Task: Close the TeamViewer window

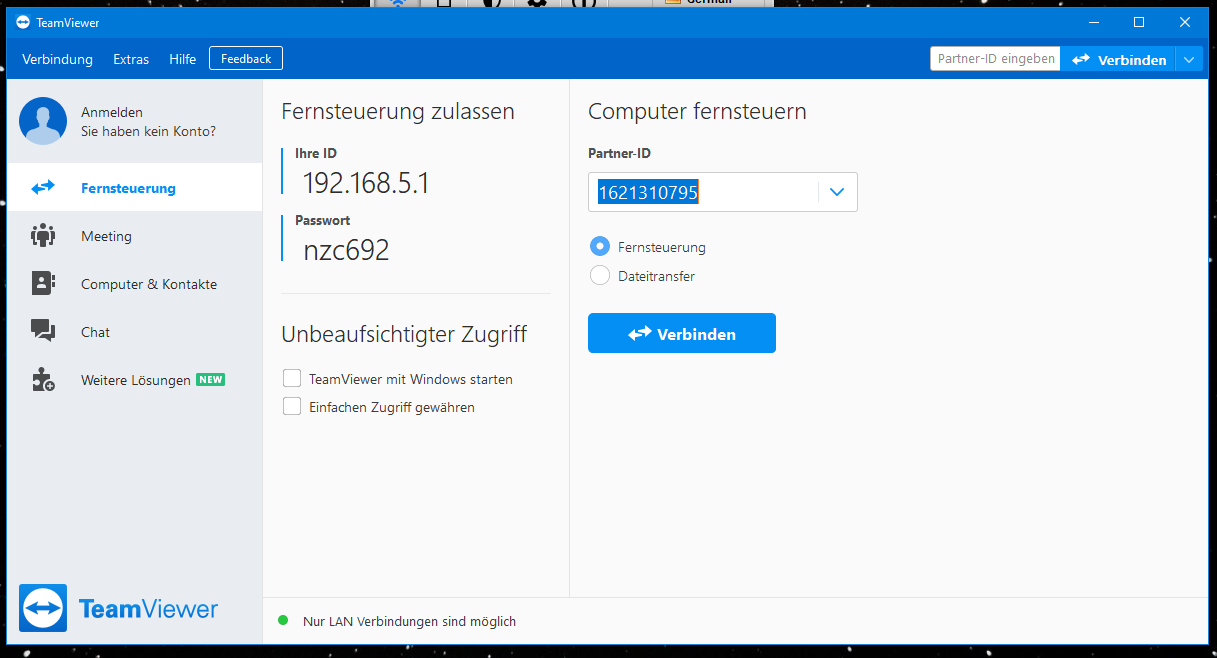Action: pyautogui.click(x=1184, y=22)
